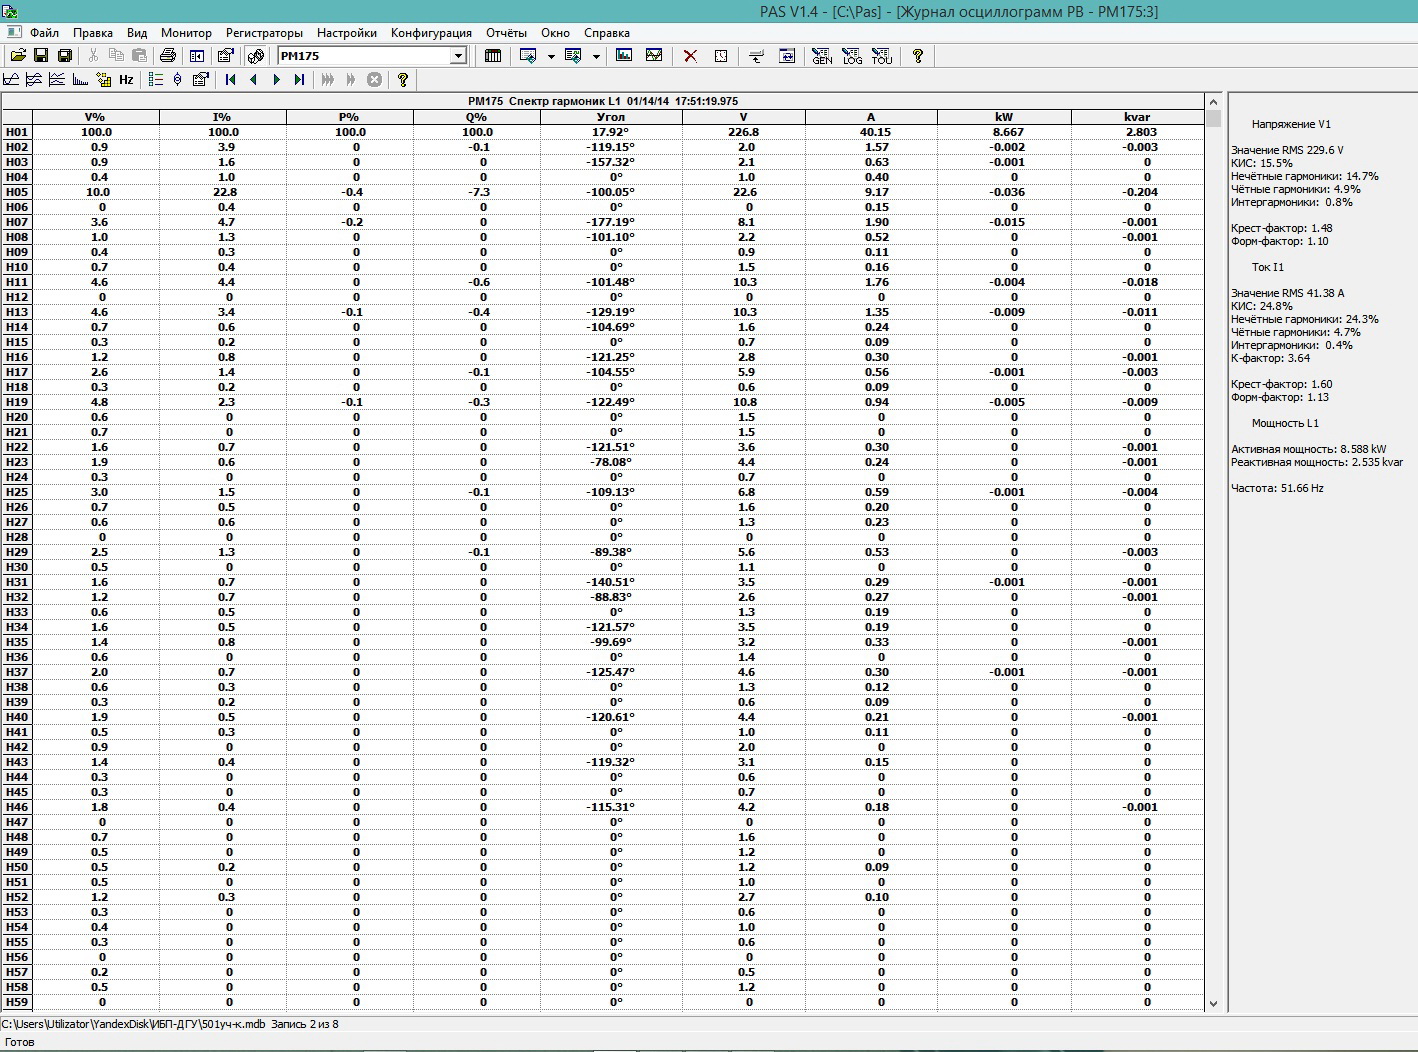1418x1052 pixels.
Task: Open the channel list options icon
Action: coord(156,80)
